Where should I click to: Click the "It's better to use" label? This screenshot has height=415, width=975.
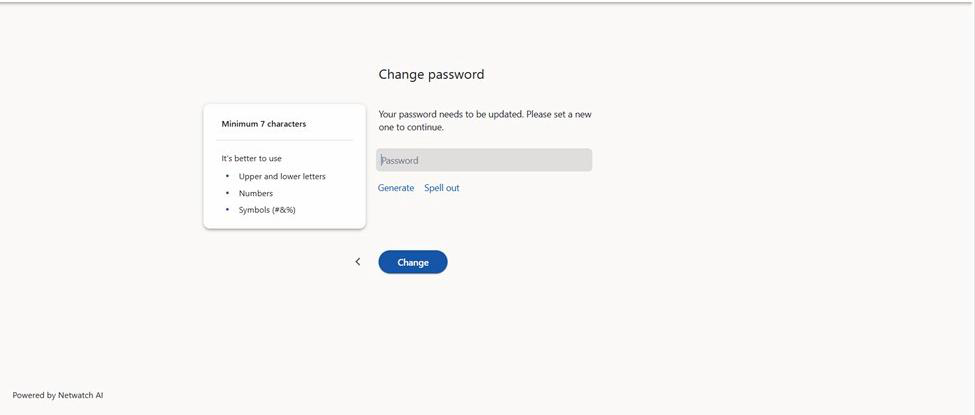pyautogui.click(x=251, y=159)
